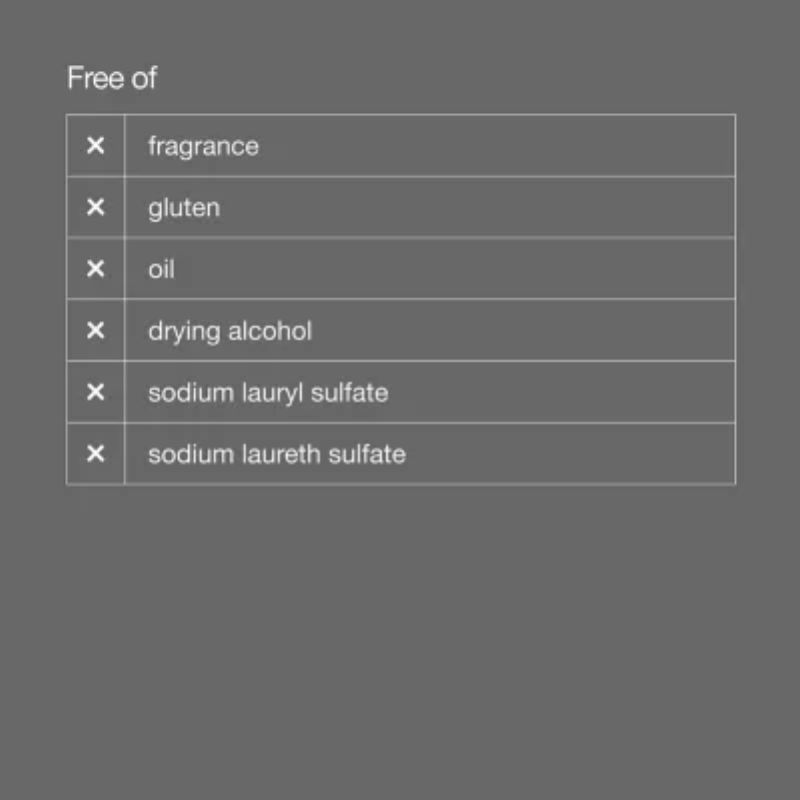Select the sodium laureth sulfate text

pos(277,454)
